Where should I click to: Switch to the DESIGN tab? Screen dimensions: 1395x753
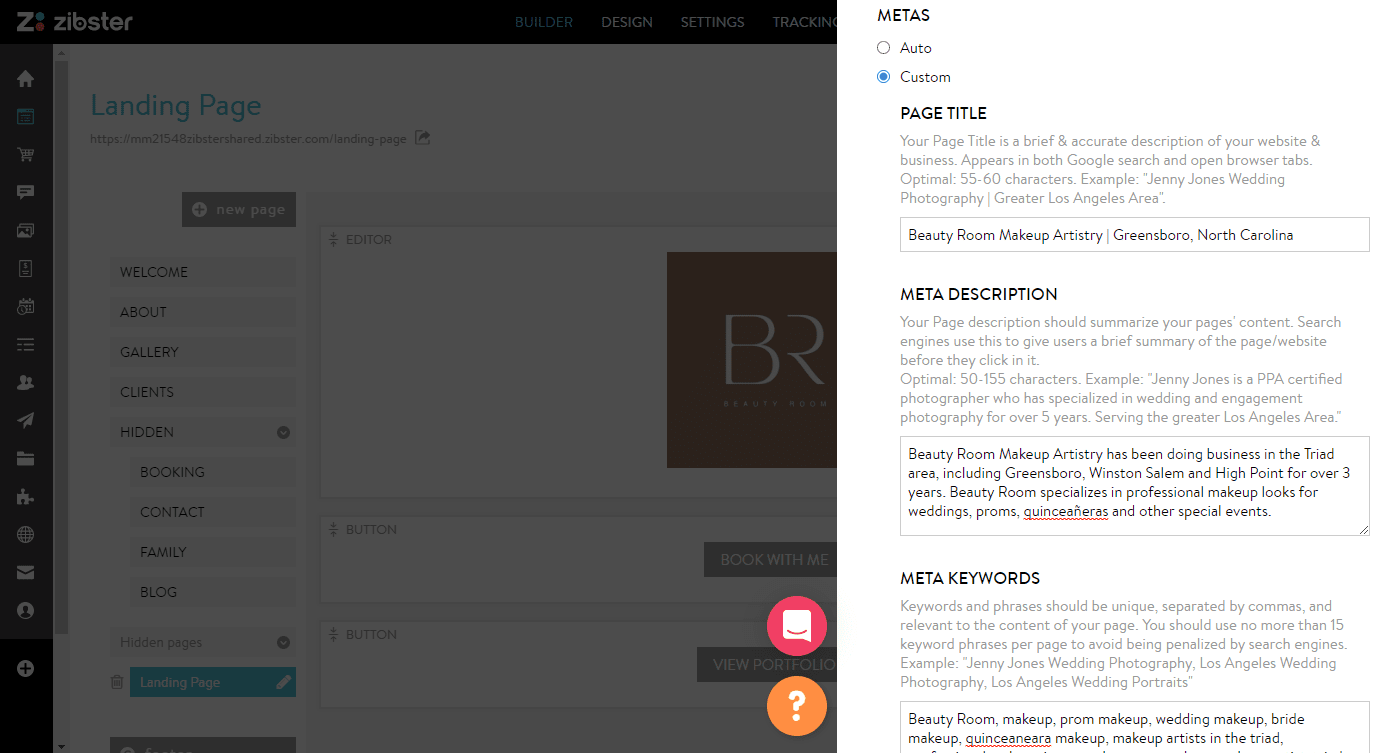click(627, 21)
